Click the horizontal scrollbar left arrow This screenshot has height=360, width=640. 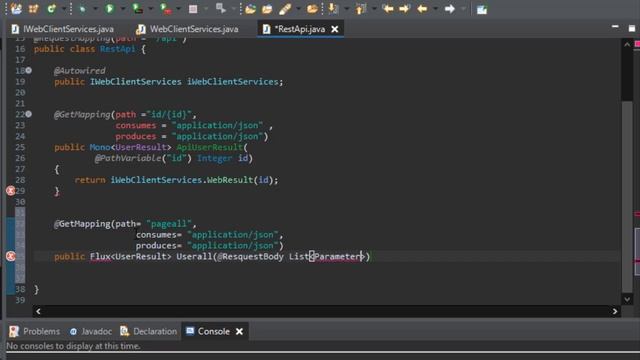point(38,311)
